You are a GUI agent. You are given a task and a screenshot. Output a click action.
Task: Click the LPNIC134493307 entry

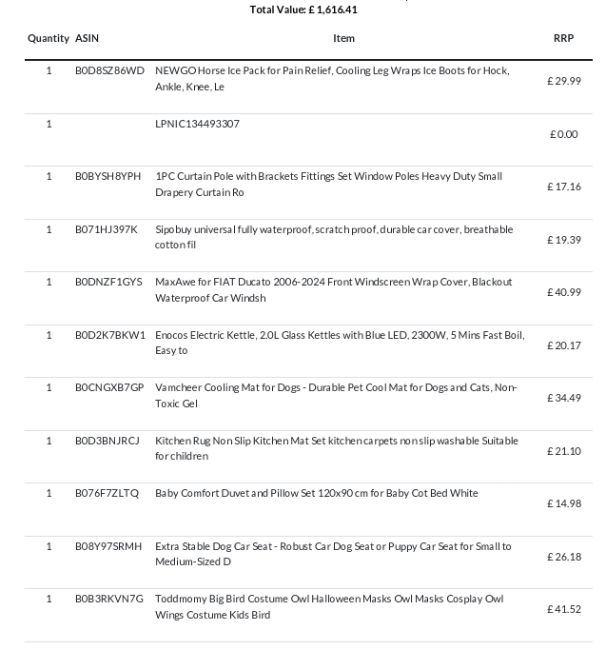click(197, 124)
